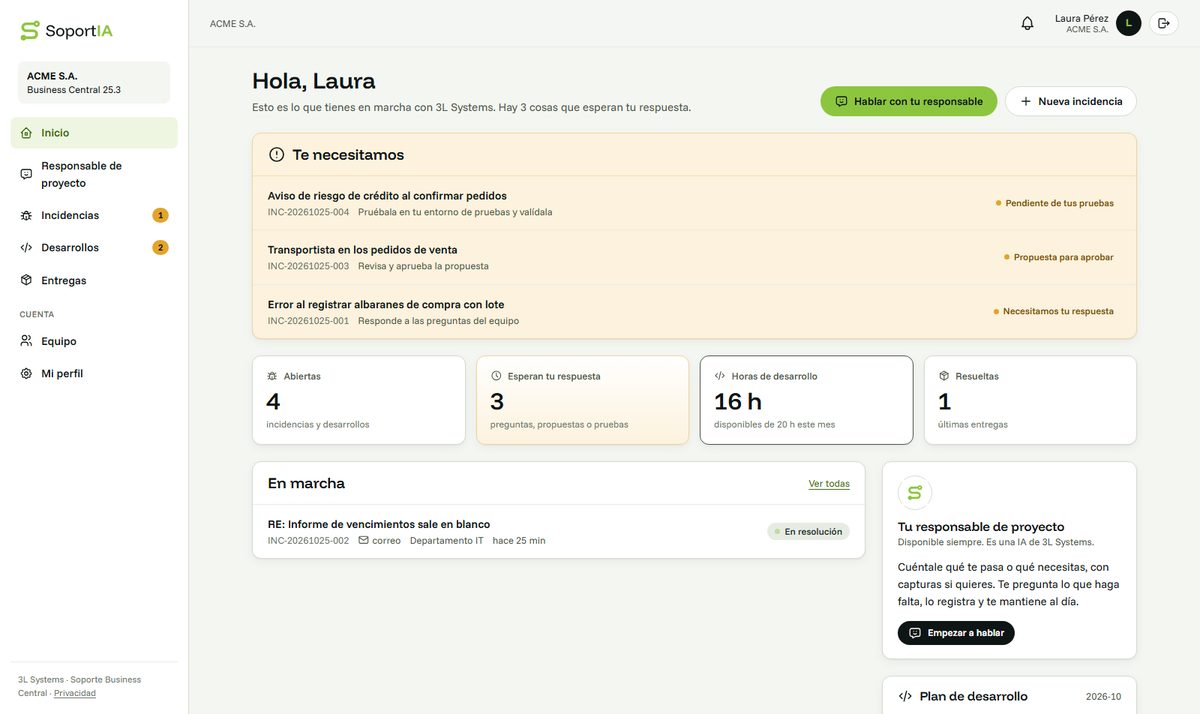The width and height of the screenshot is (1200, 714).
Task: Click ACME S.A. Business Central 25.3 card
Action: [x=94, y=82]
